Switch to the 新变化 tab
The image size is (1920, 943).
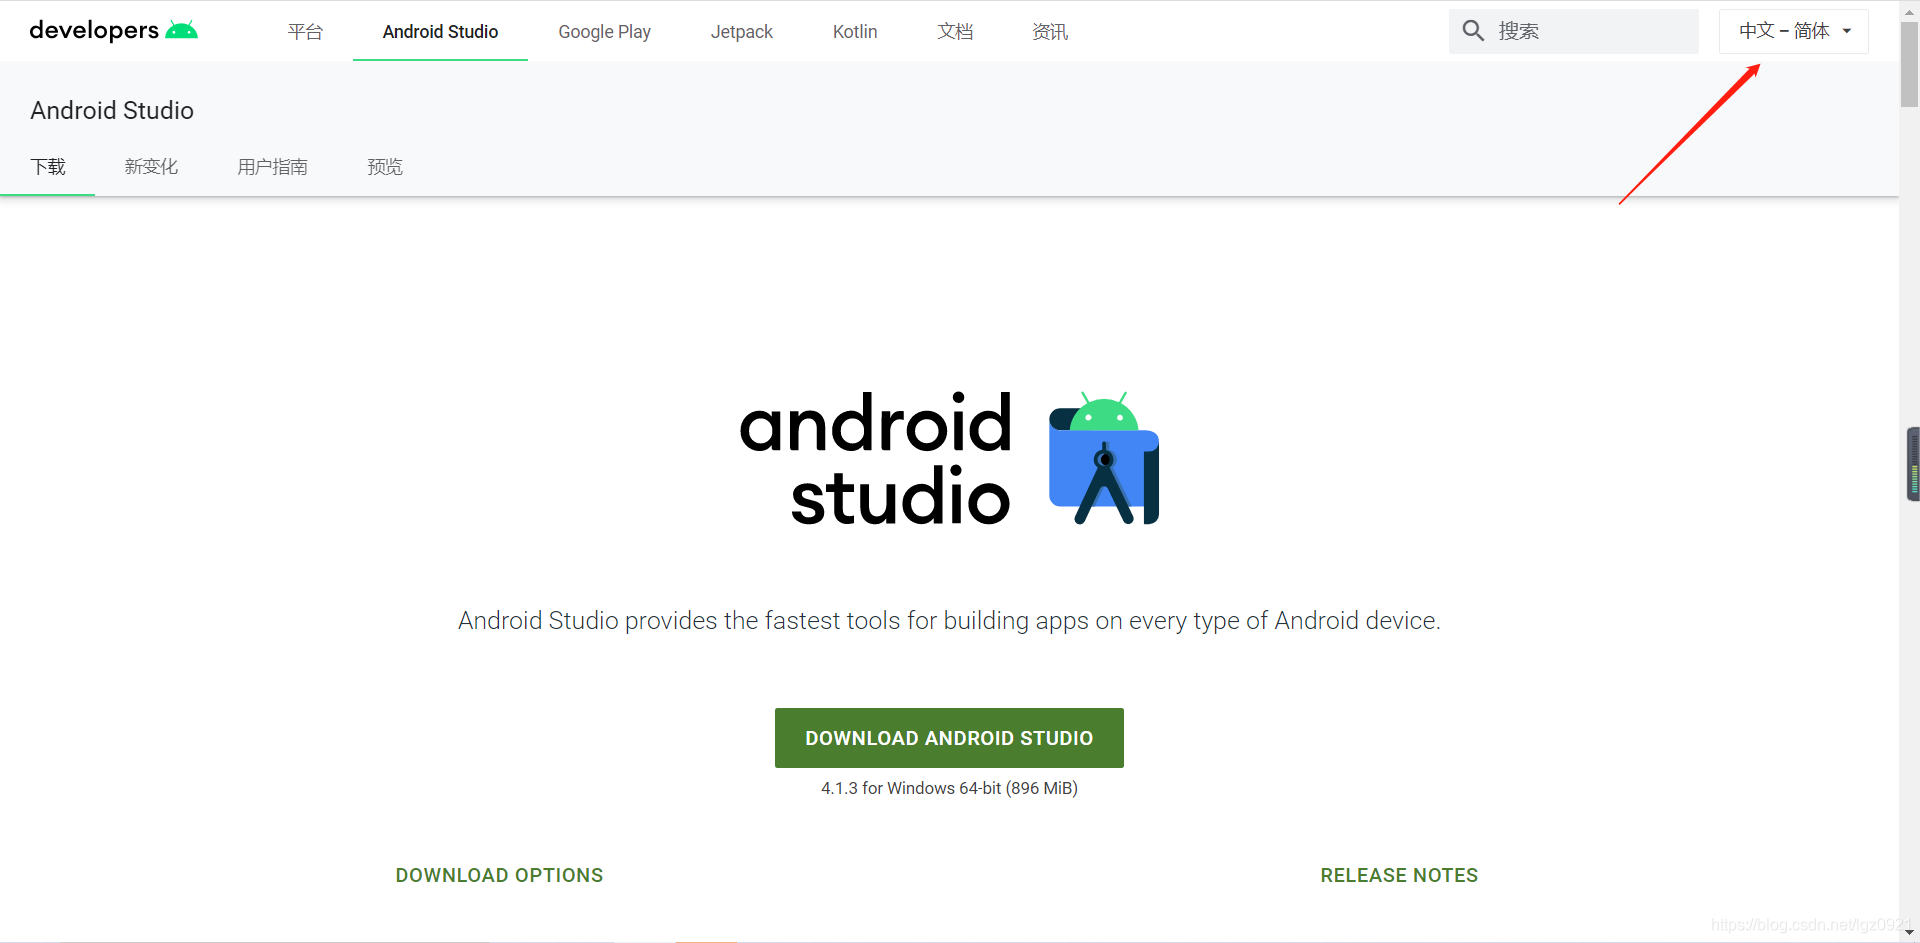(x=151, y=167)
